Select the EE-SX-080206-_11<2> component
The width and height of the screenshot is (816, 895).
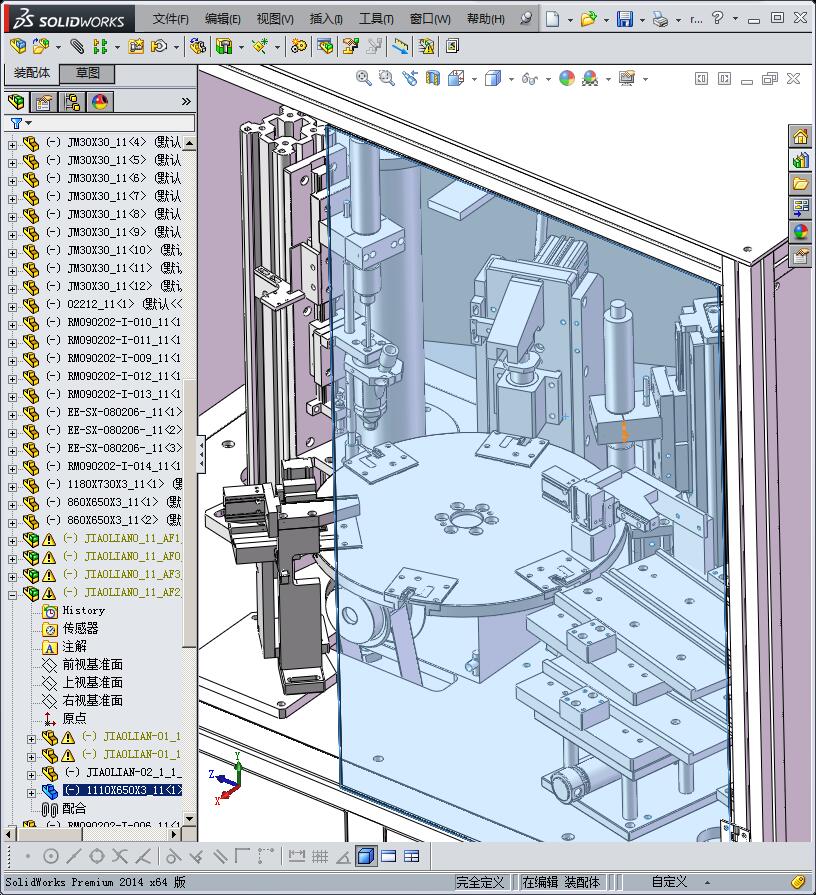pyautogui.click(x=124, y=430)
